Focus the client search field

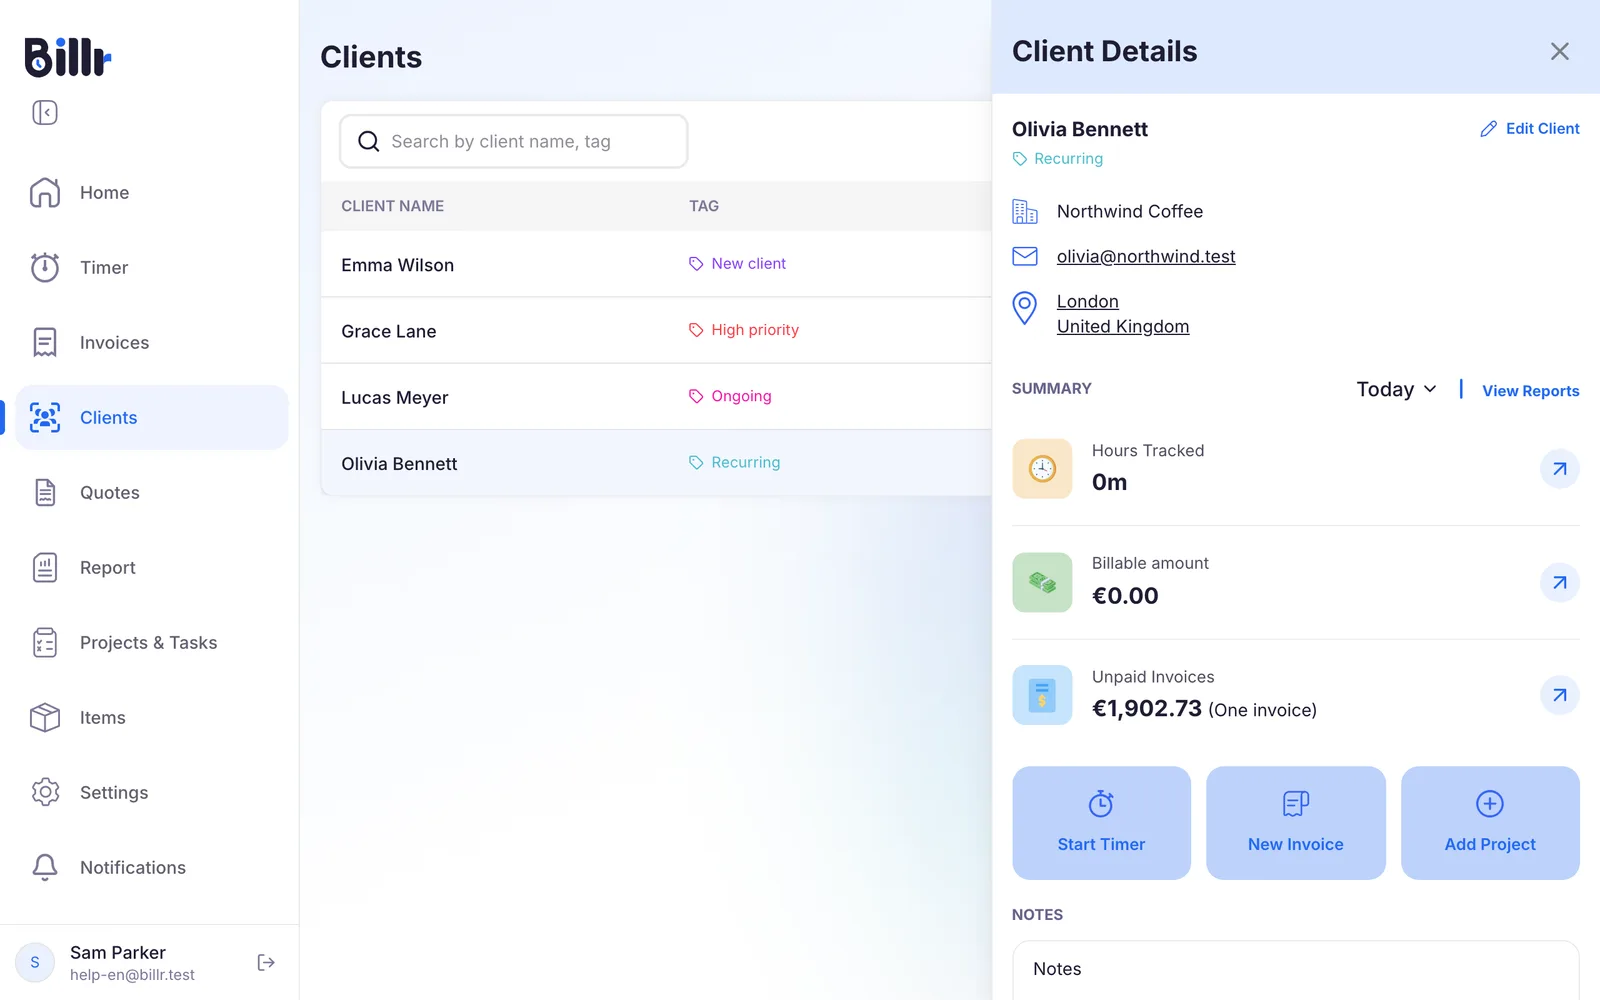(513, 141)
